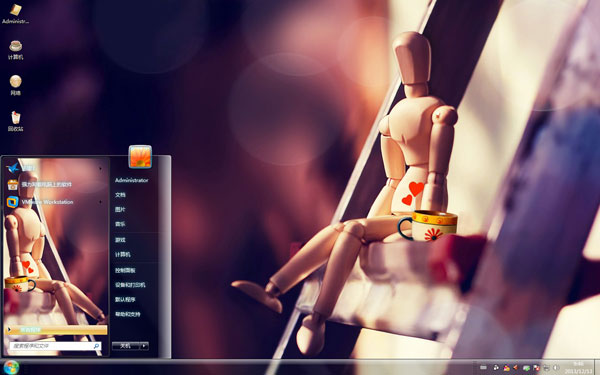
Task: Click the network tray icon
Action: click(546, 368)
